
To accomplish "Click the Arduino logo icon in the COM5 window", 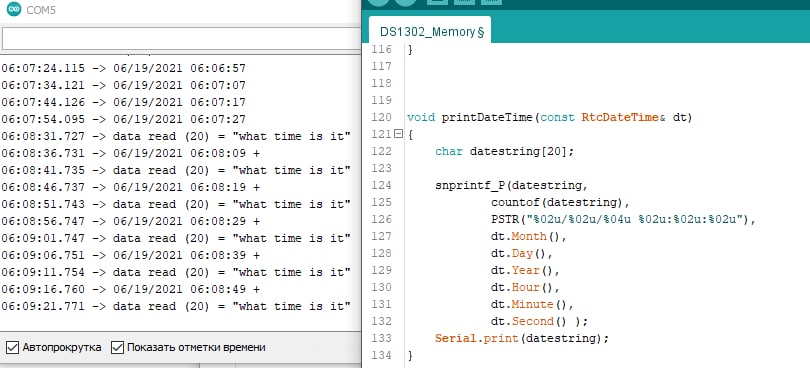I will point(14,9).
